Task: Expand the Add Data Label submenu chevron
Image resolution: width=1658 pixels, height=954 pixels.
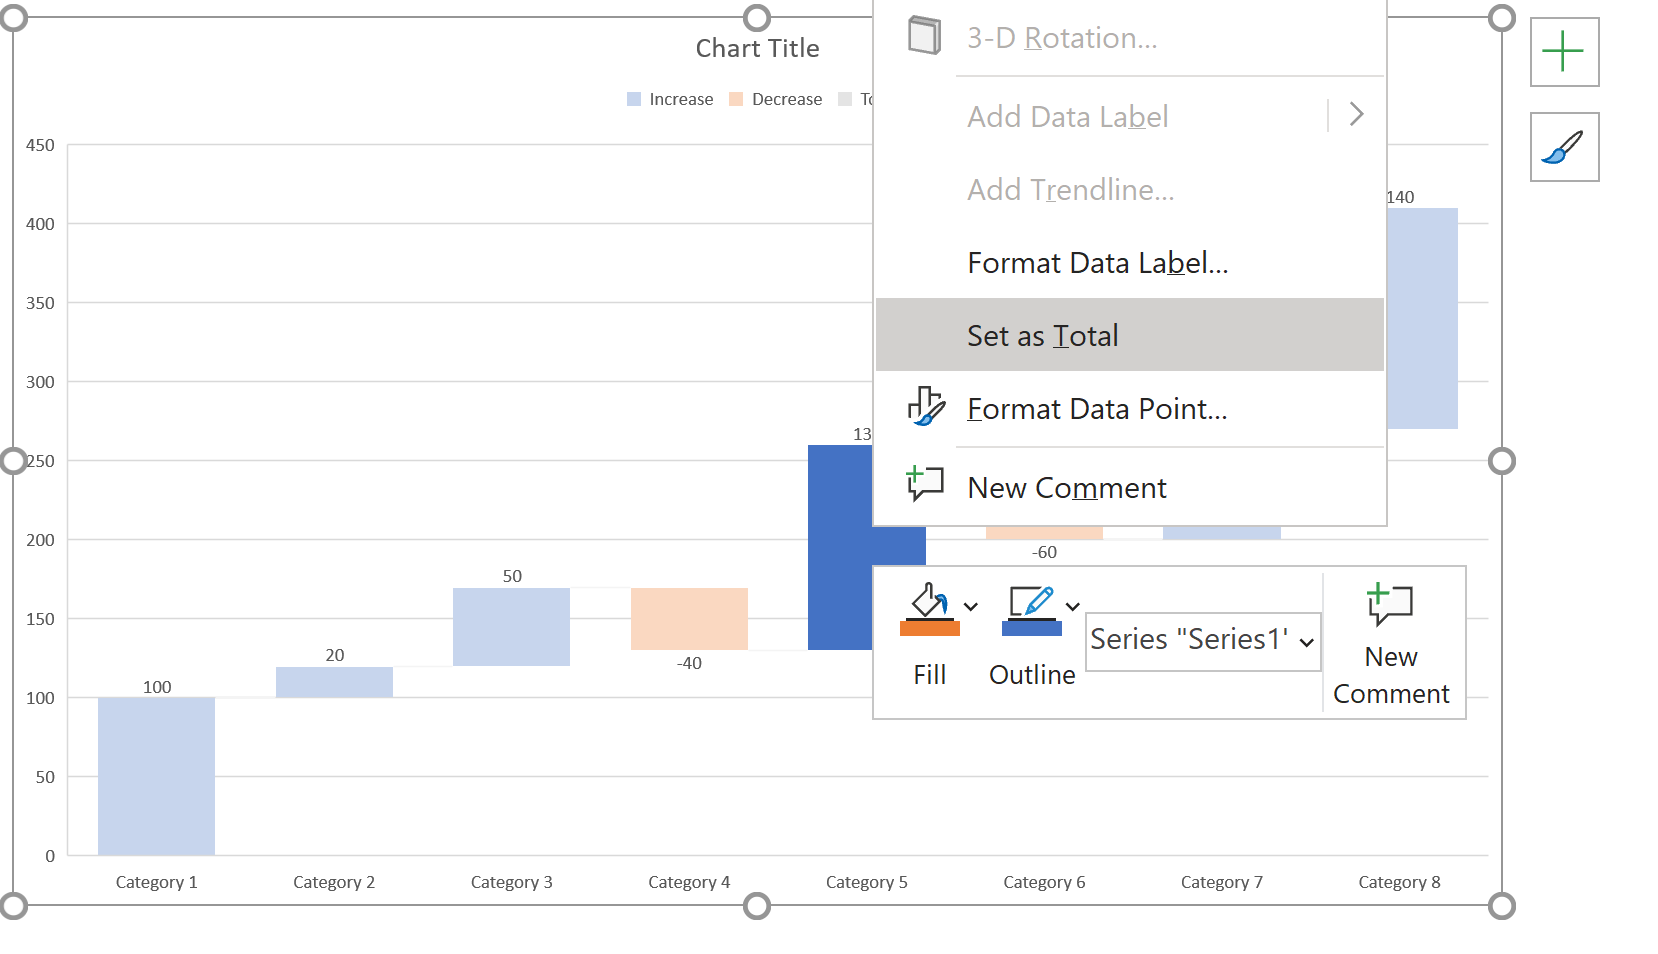Action: point(1356,115)
